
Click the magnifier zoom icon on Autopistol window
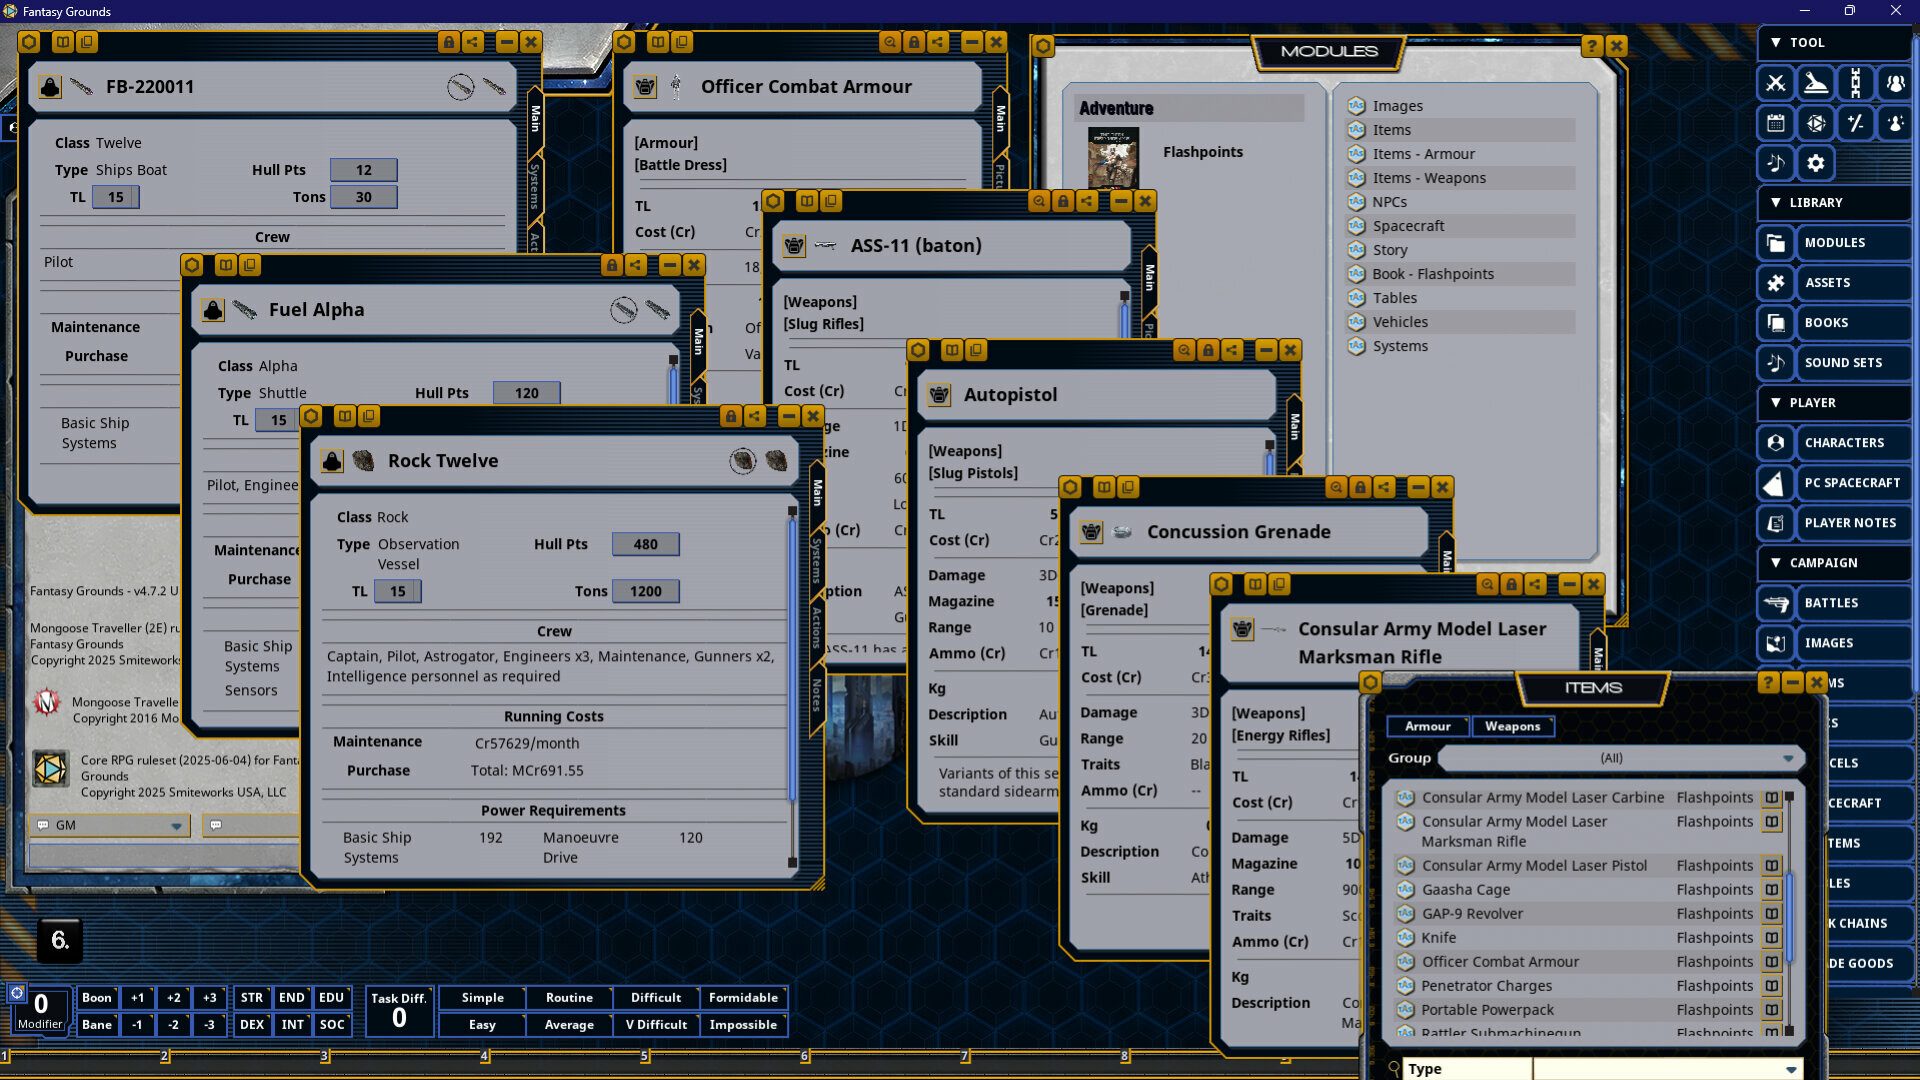coord(1183,351)
